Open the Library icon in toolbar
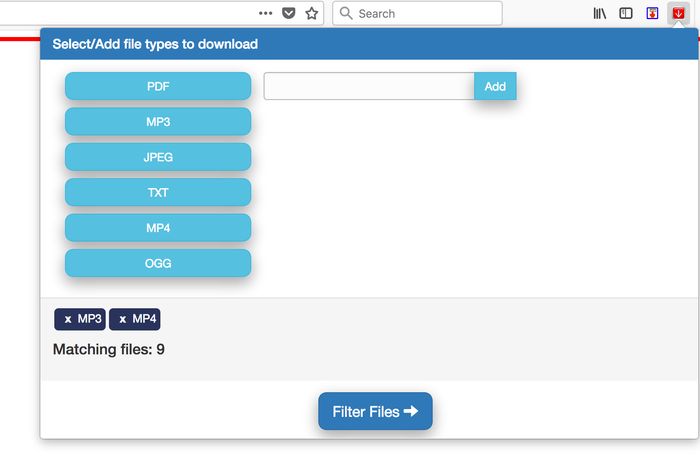Screen dimensions: 700x470 [x=600, y=14]
